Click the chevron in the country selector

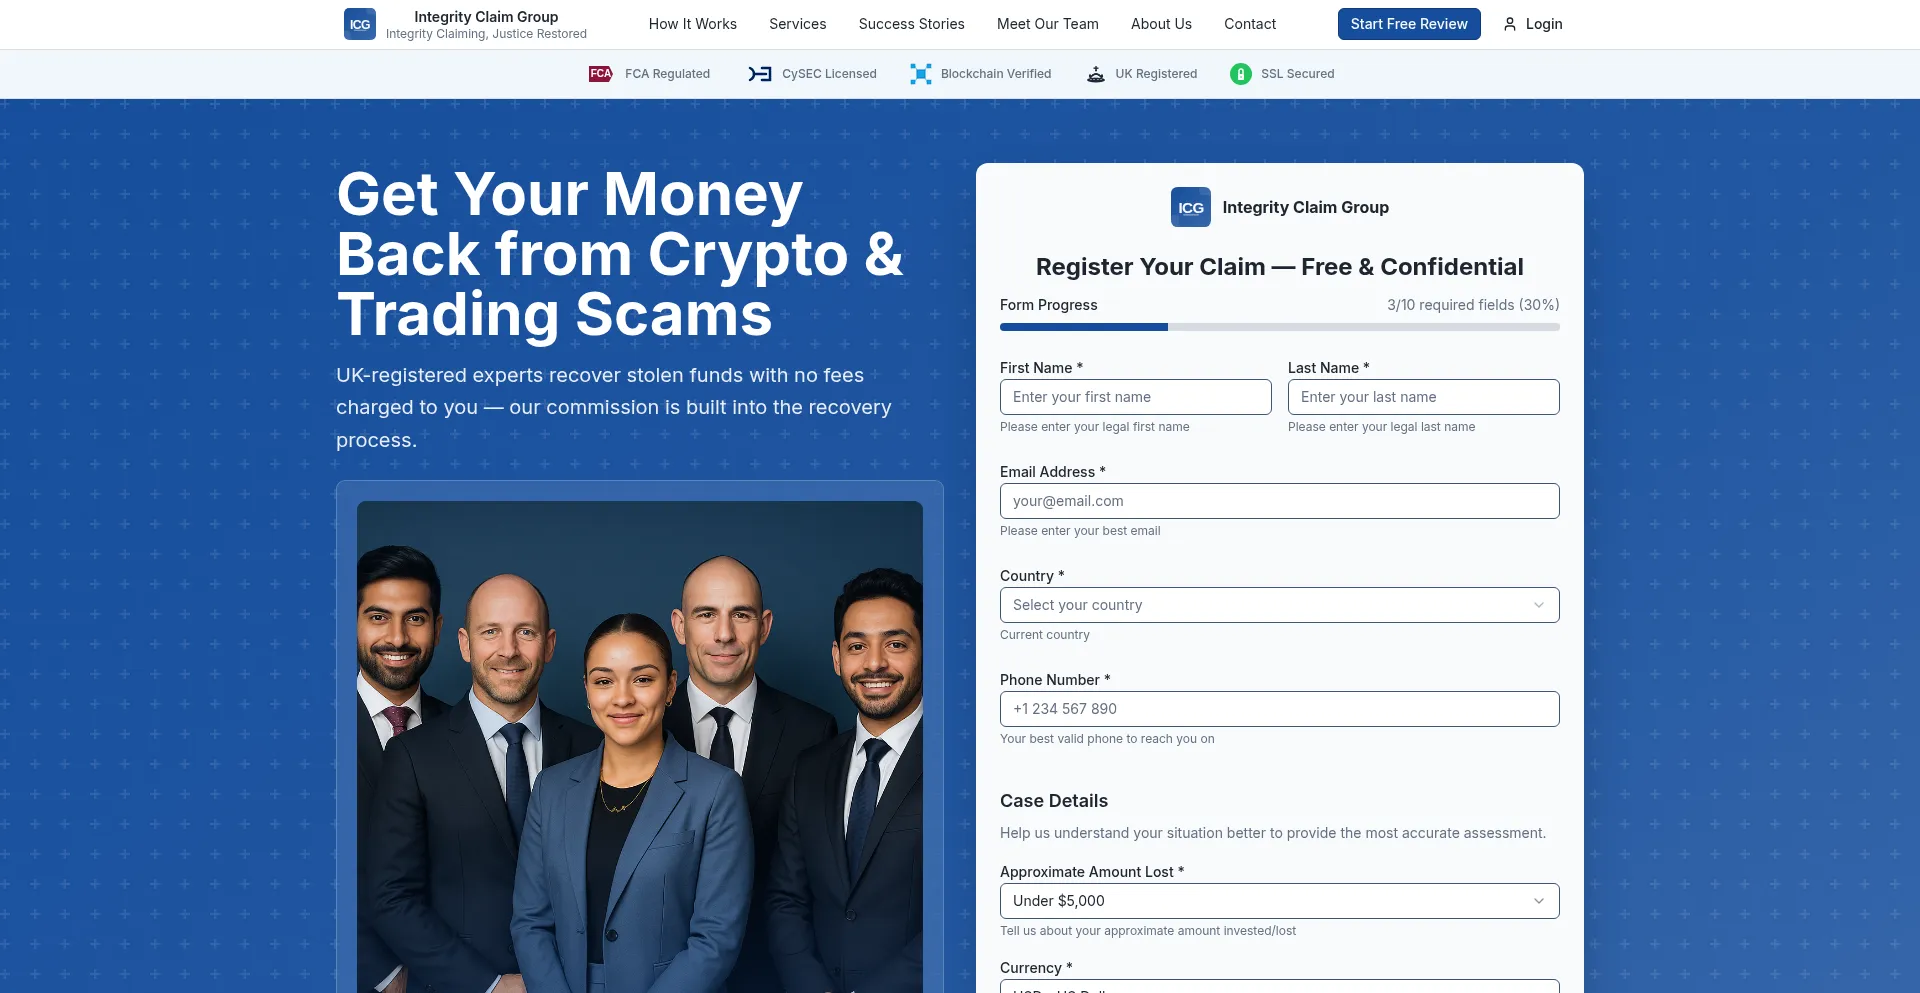coord(1539,605)
